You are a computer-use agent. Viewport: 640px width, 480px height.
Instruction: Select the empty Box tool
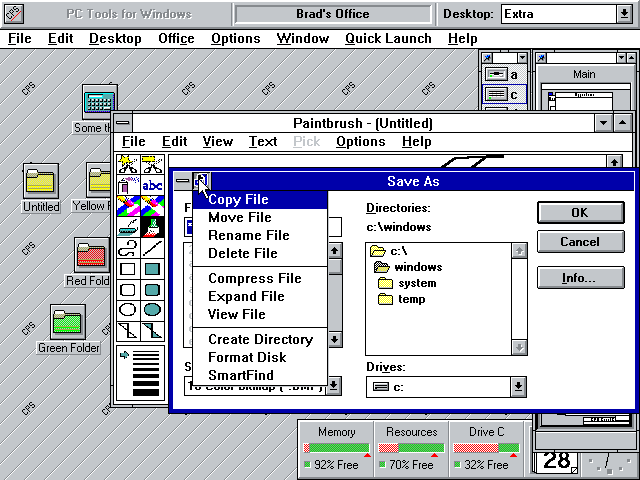[128, 269]
